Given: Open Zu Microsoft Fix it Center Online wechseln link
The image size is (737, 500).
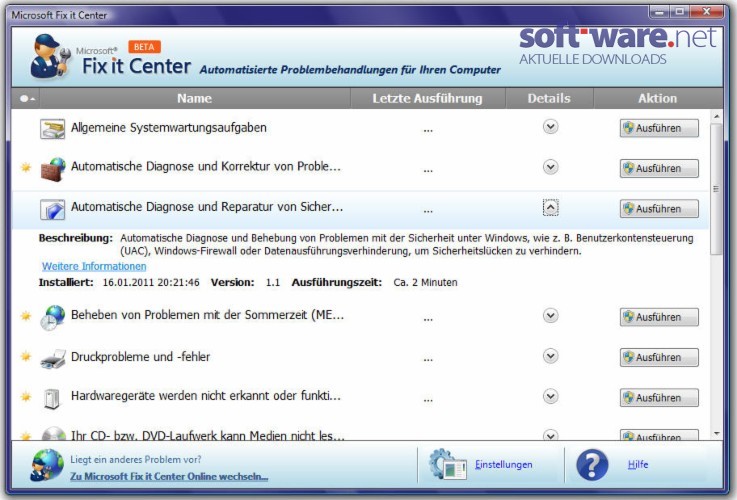Looking at the screenshot, I should coord(169,477).
